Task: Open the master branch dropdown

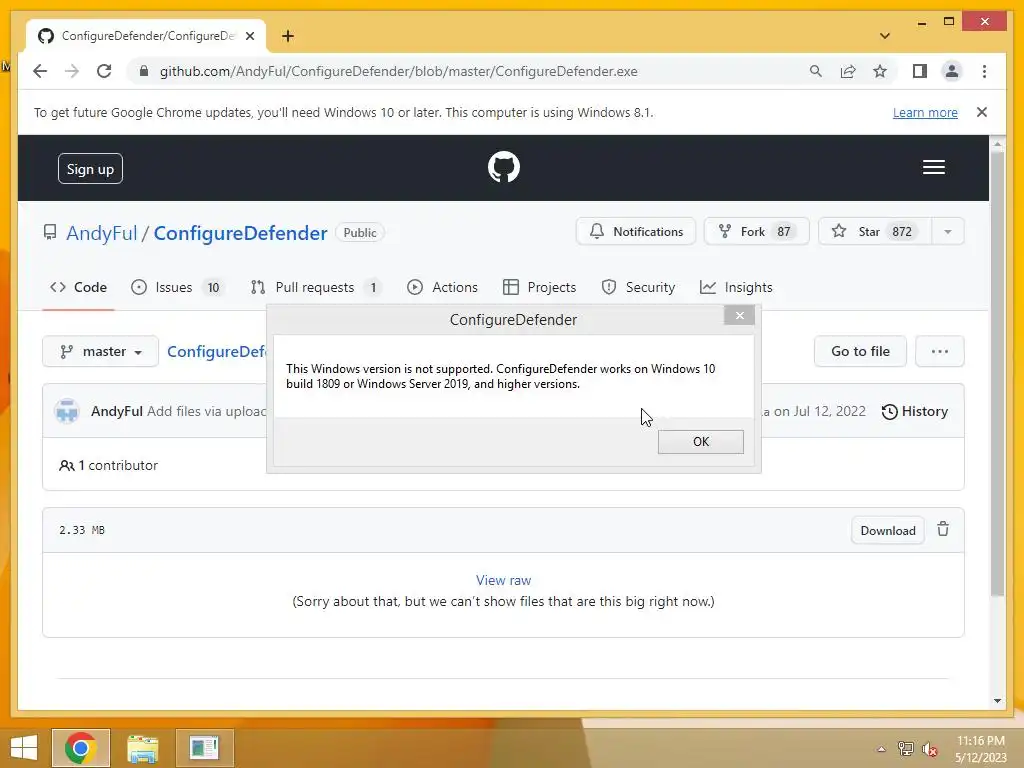Action: [x=101, y=351]
